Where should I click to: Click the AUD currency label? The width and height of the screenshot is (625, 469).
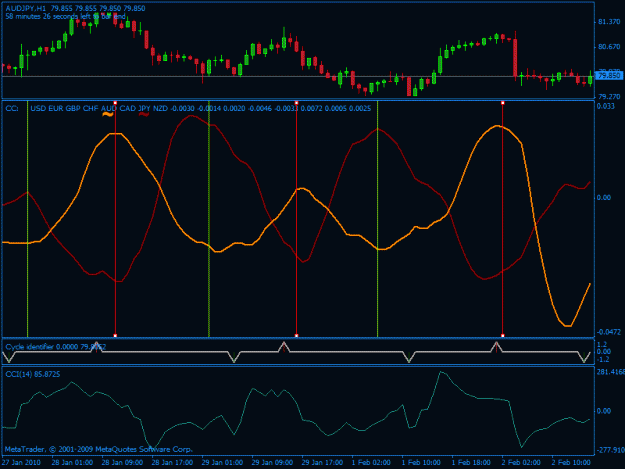(x=109, y=108)
